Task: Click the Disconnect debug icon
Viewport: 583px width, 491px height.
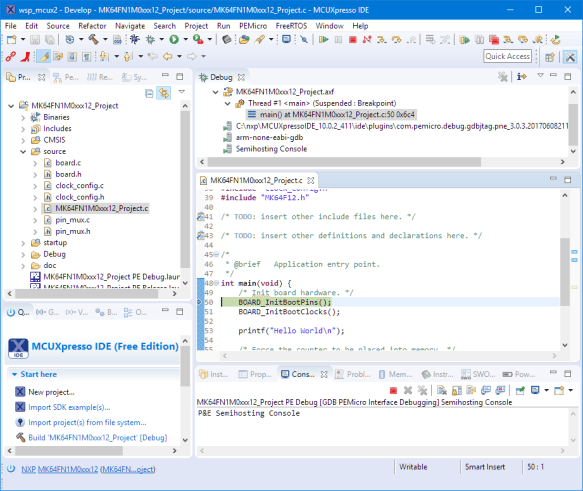Action: coord(367,39)
